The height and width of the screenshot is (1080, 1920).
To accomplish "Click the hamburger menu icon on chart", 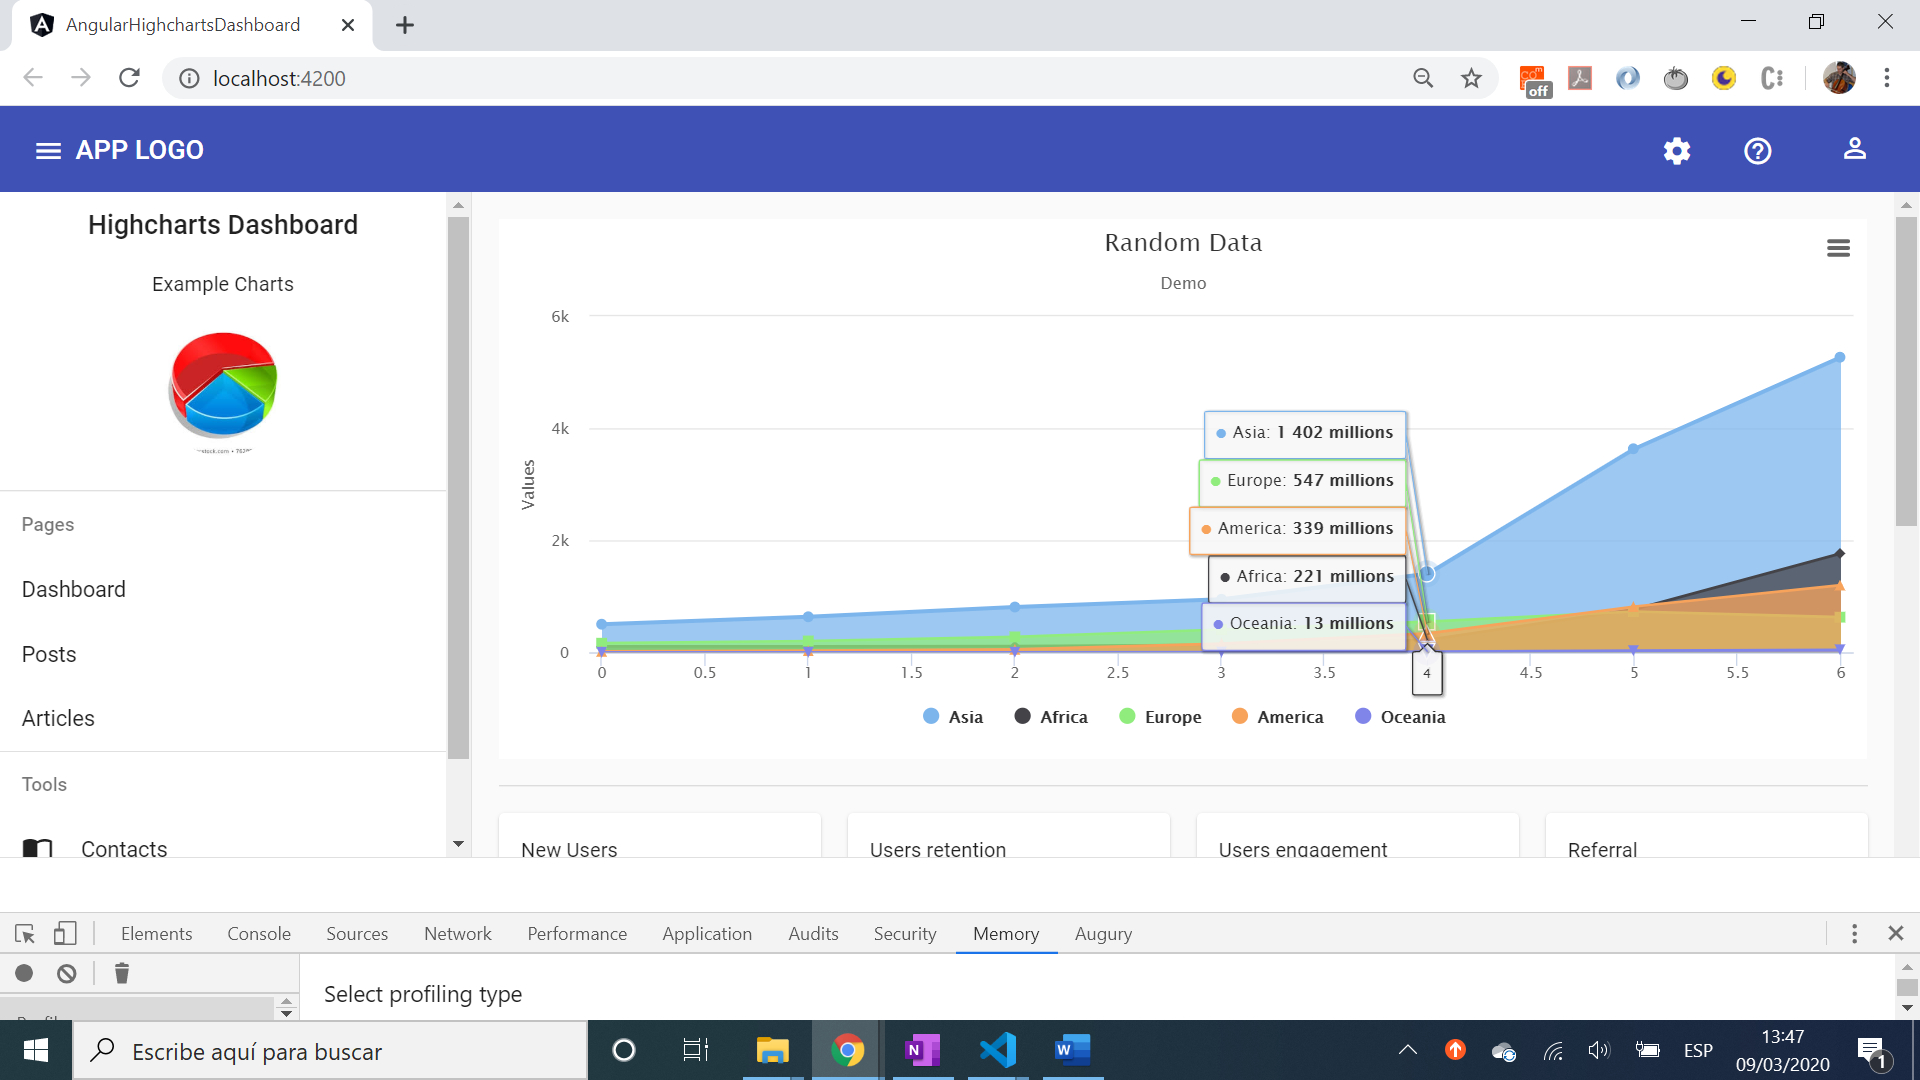I will click(x=1837, y=248).
